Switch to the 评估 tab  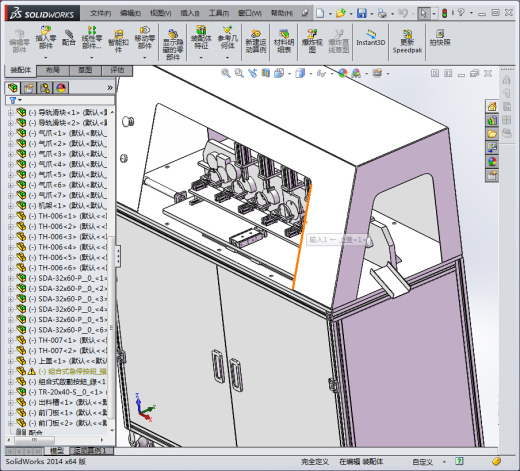pos(117,70)
